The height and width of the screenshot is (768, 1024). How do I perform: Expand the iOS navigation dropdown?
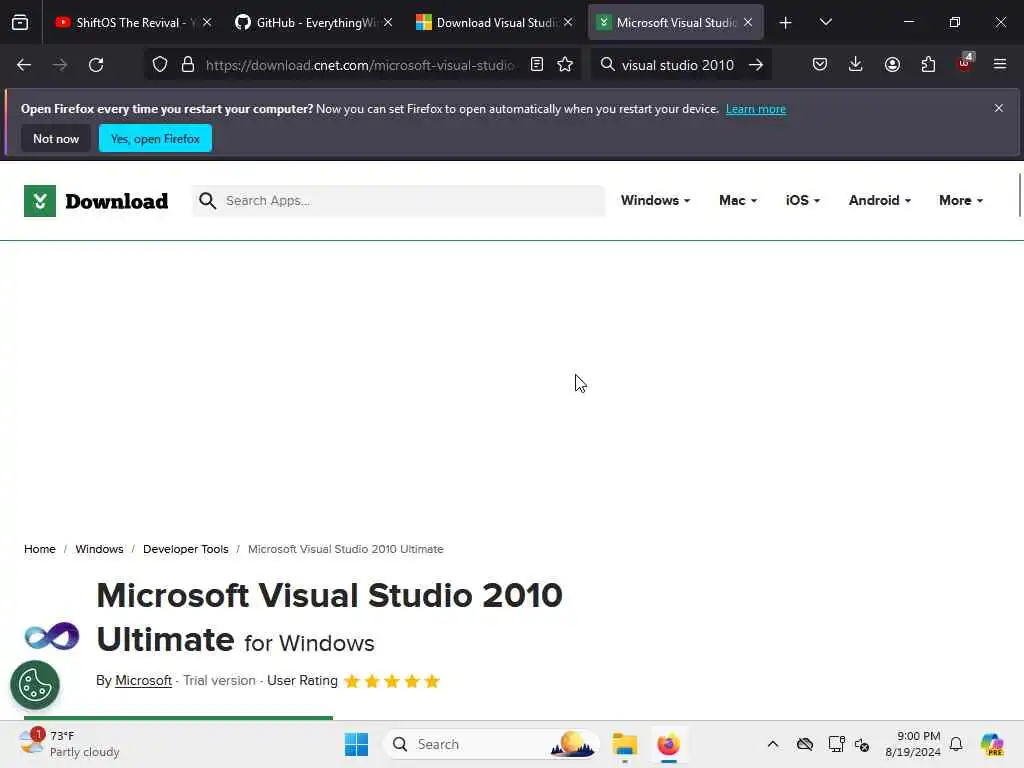pyautogui.click(x=803, y=200)
